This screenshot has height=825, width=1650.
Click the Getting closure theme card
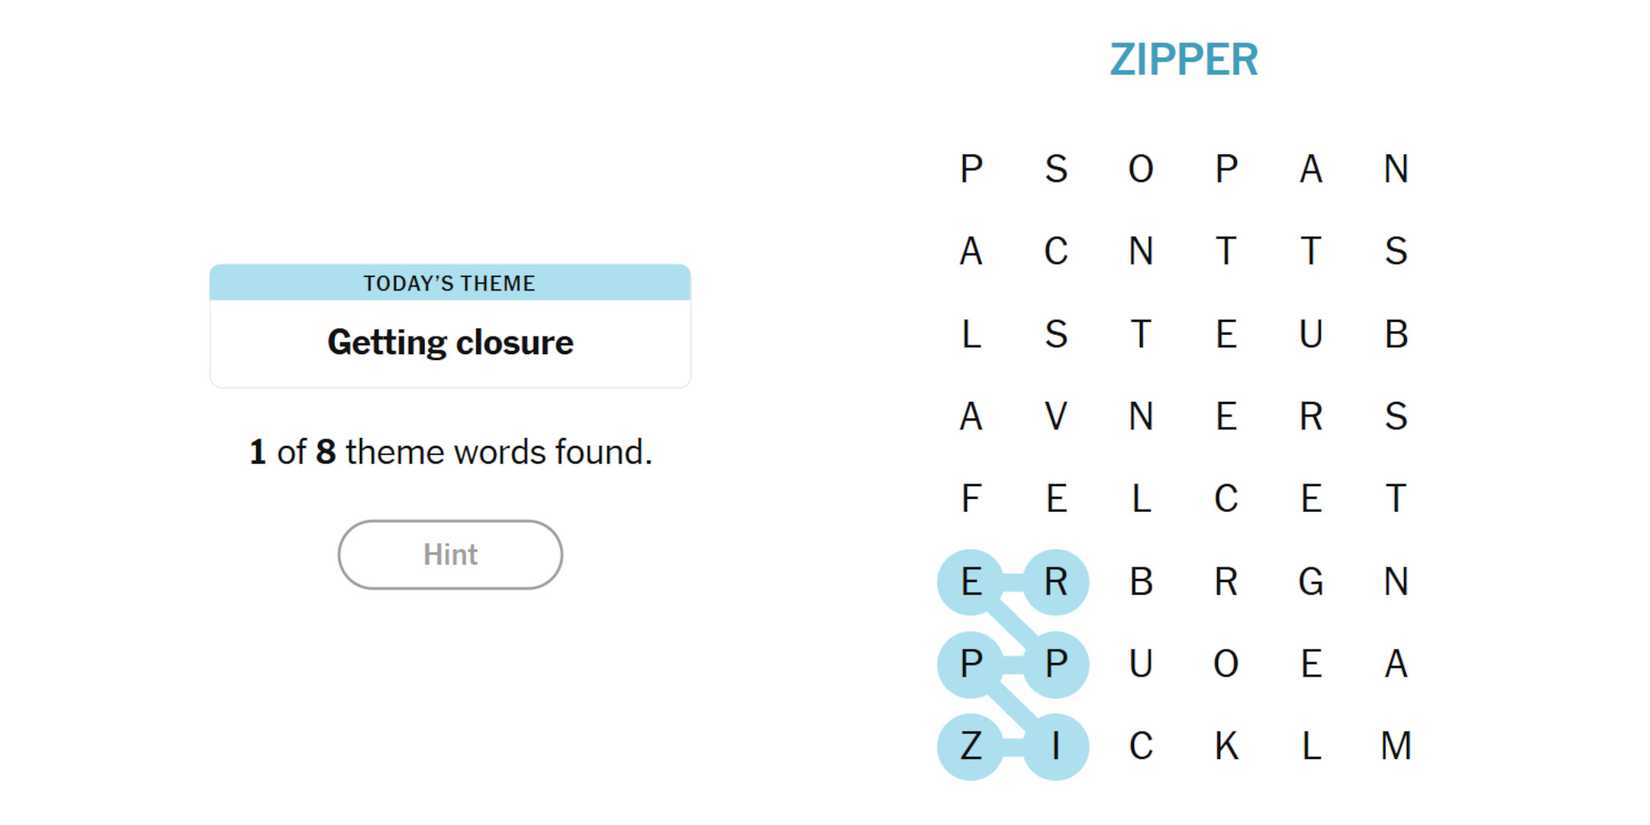pos(450,326)
